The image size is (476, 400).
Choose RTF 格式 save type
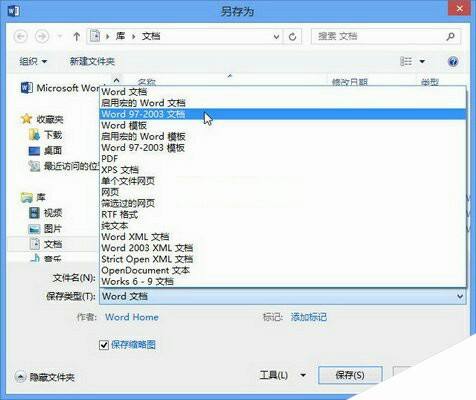pos(283,215)
